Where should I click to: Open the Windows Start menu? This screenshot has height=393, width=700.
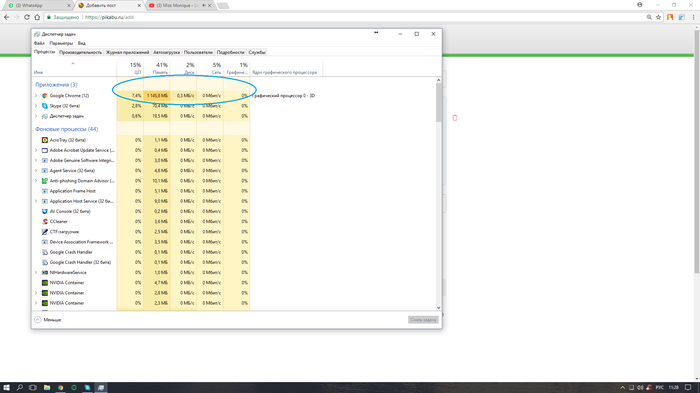click(x=6, y=388)
